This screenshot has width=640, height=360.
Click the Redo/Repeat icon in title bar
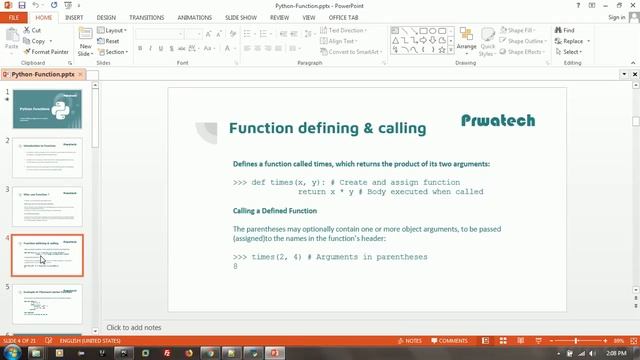coord(54,5)
